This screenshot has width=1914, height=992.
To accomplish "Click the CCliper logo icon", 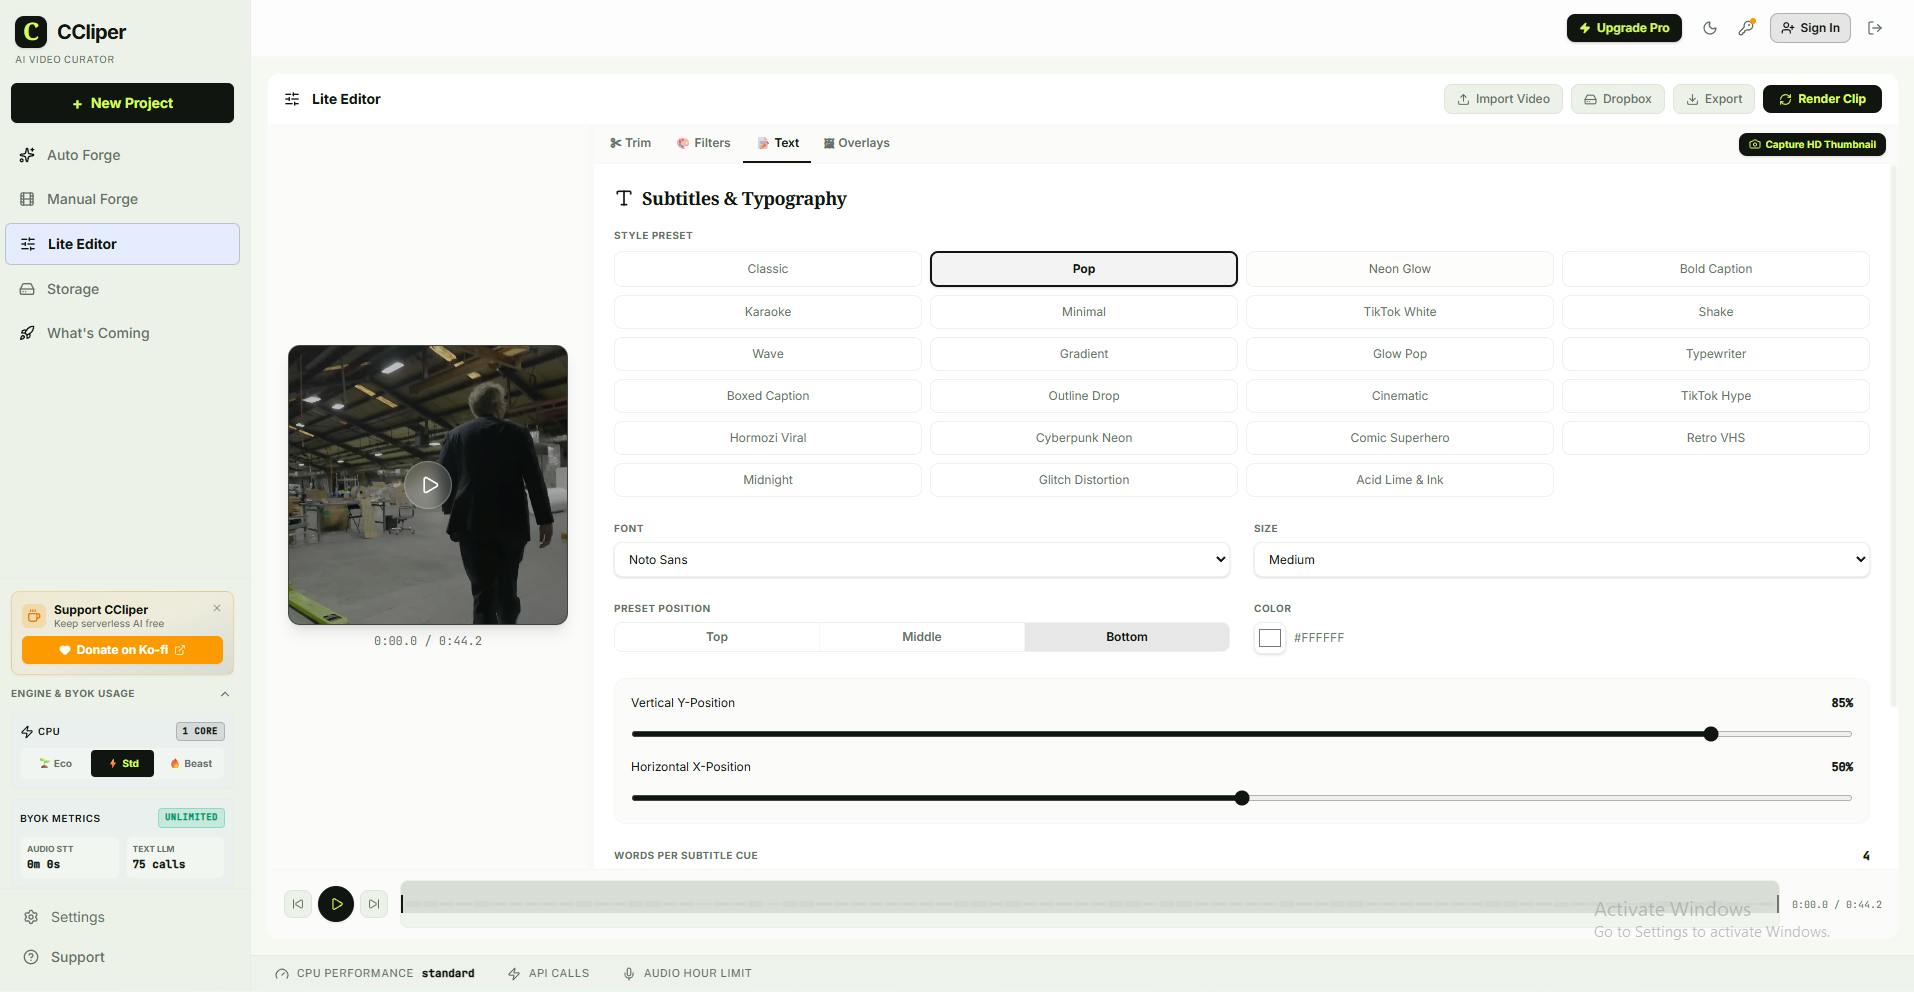I will tap(31, 32).
